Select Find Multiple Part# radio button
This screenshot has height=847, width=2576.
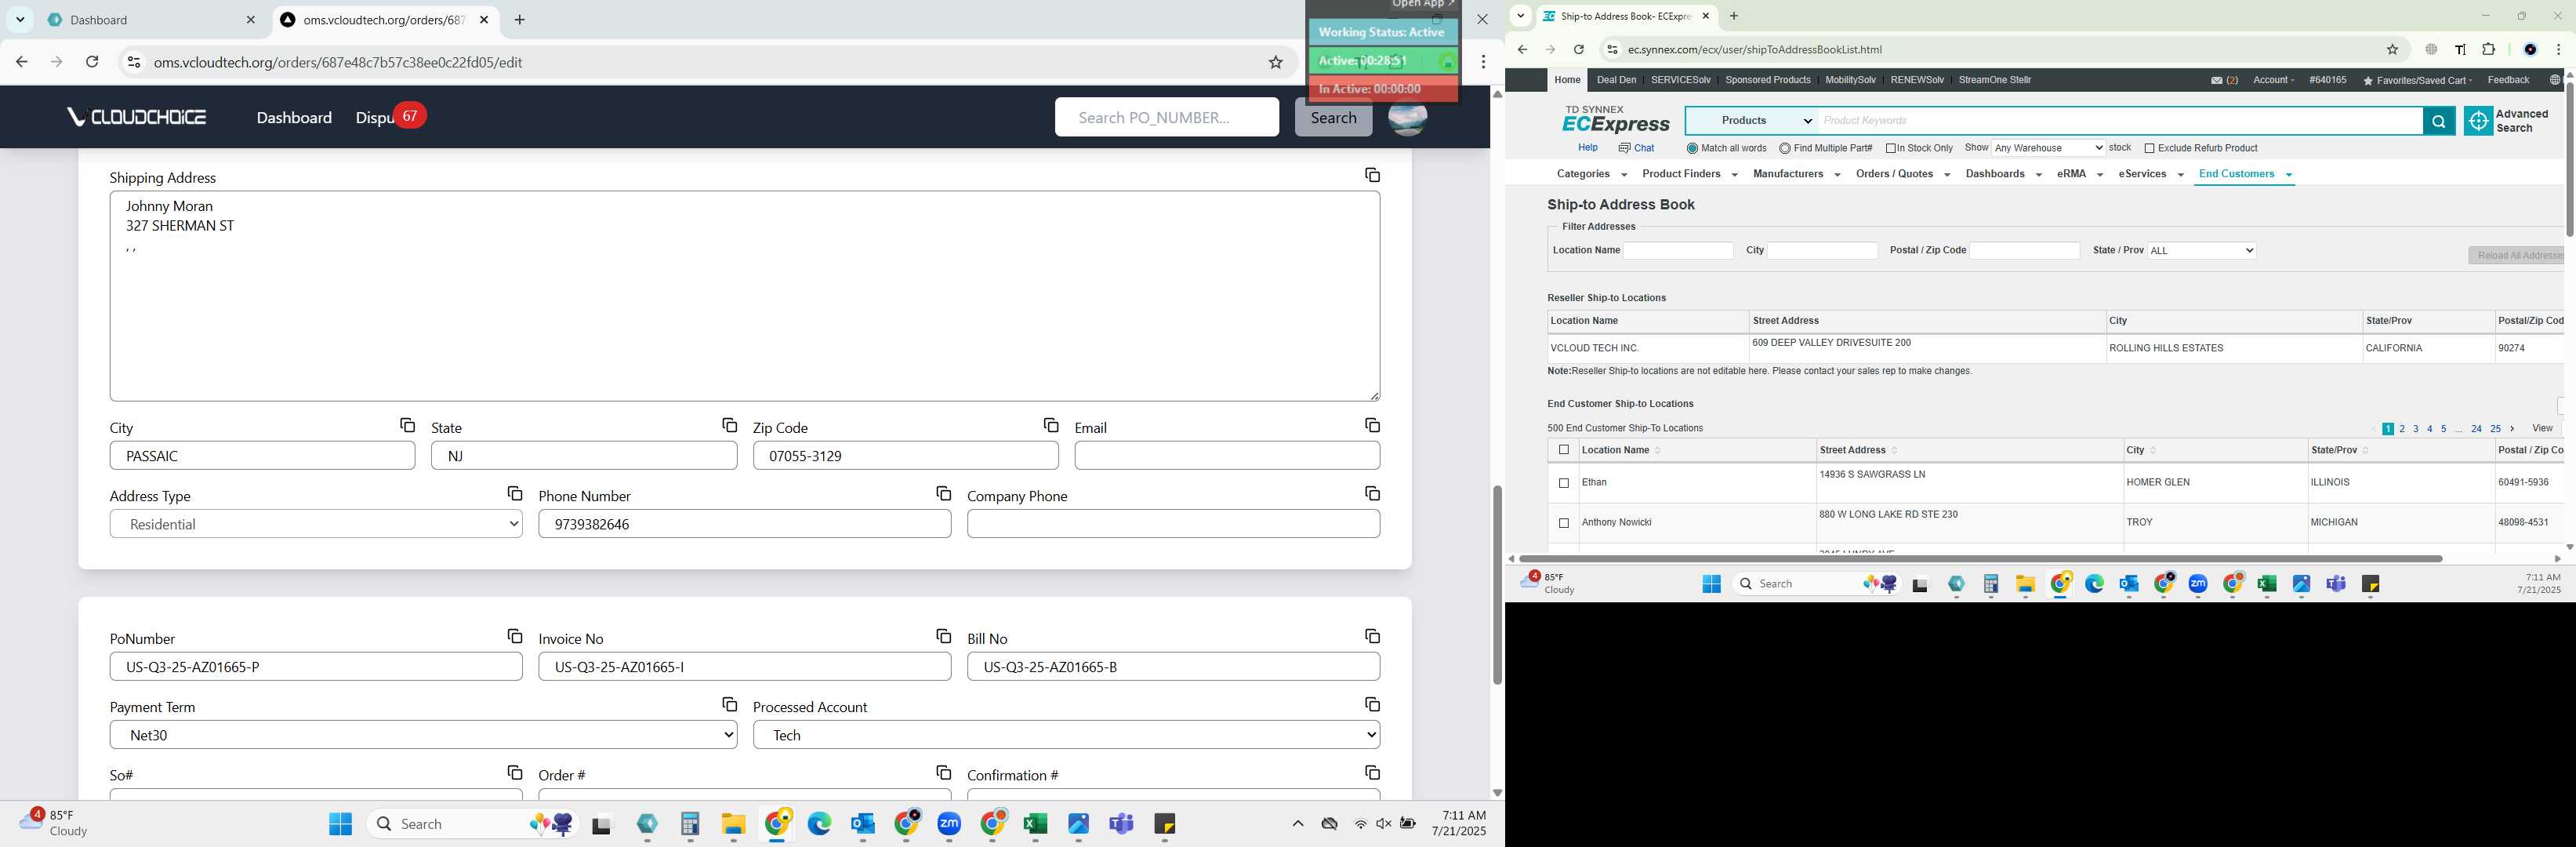click(1785, 148)
